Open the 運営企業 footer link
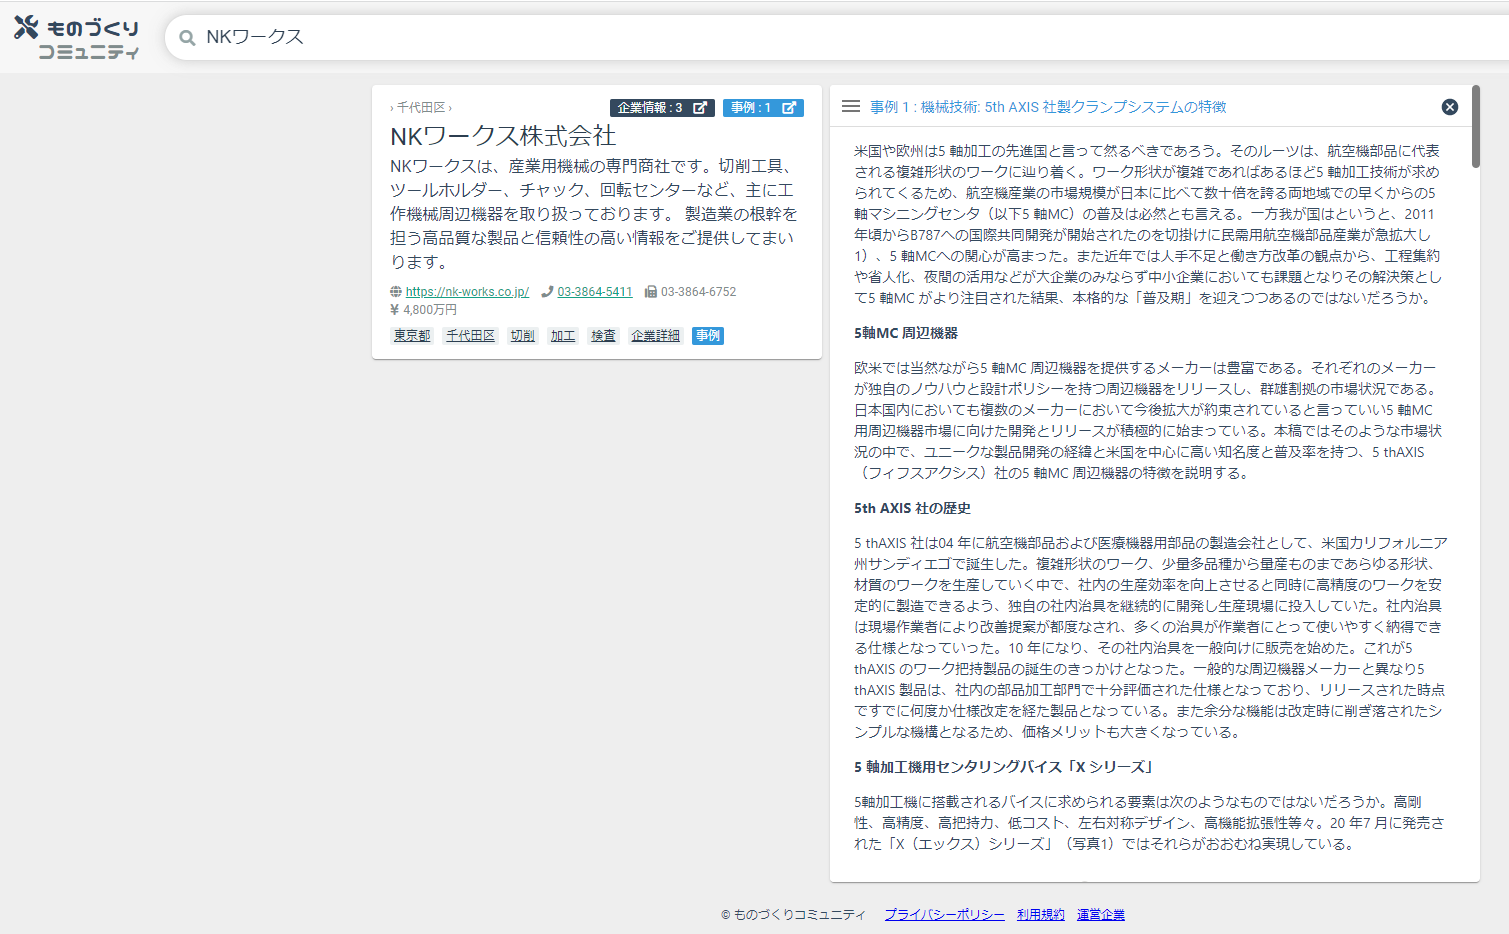This screenshot has height=934, width=1509. click(1101, 915)
